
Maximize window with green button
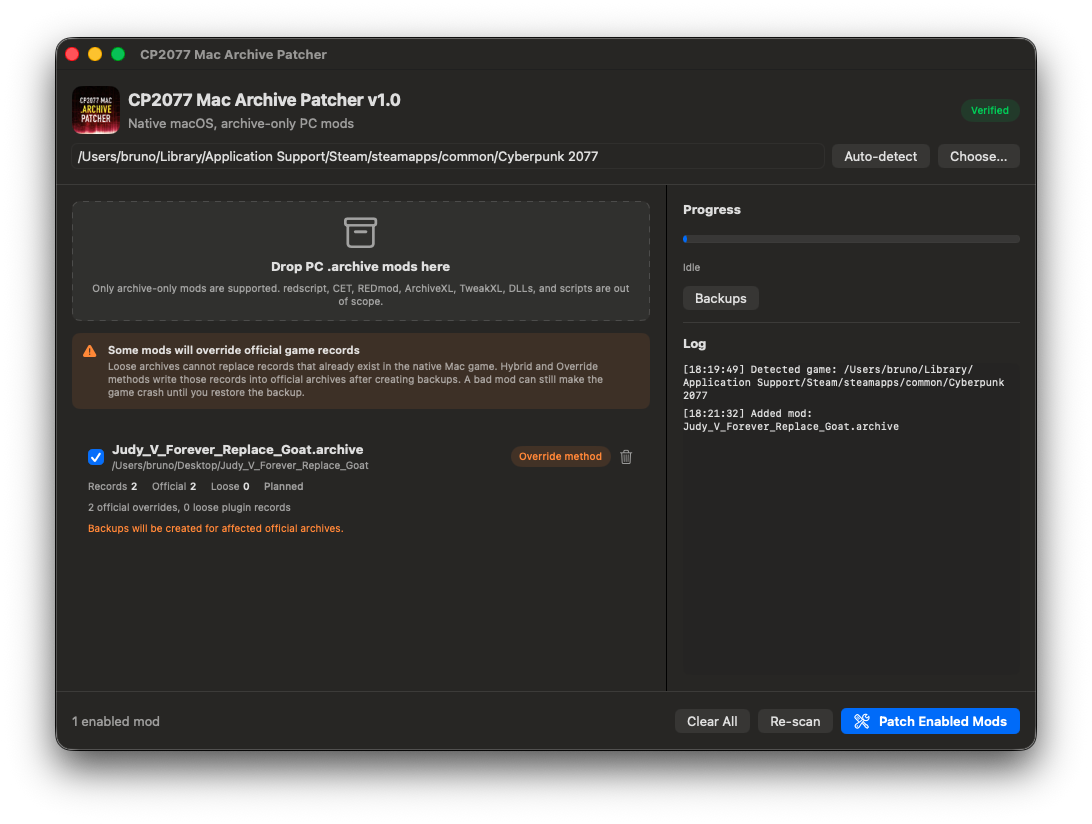pos(118,54)
